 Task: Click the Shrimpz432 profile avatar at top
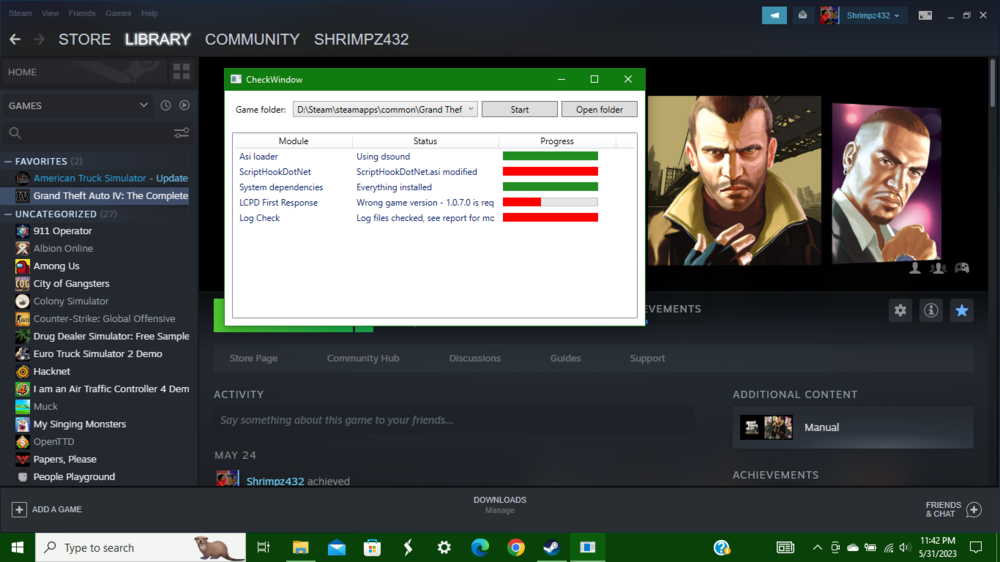(x=829, y=15)
